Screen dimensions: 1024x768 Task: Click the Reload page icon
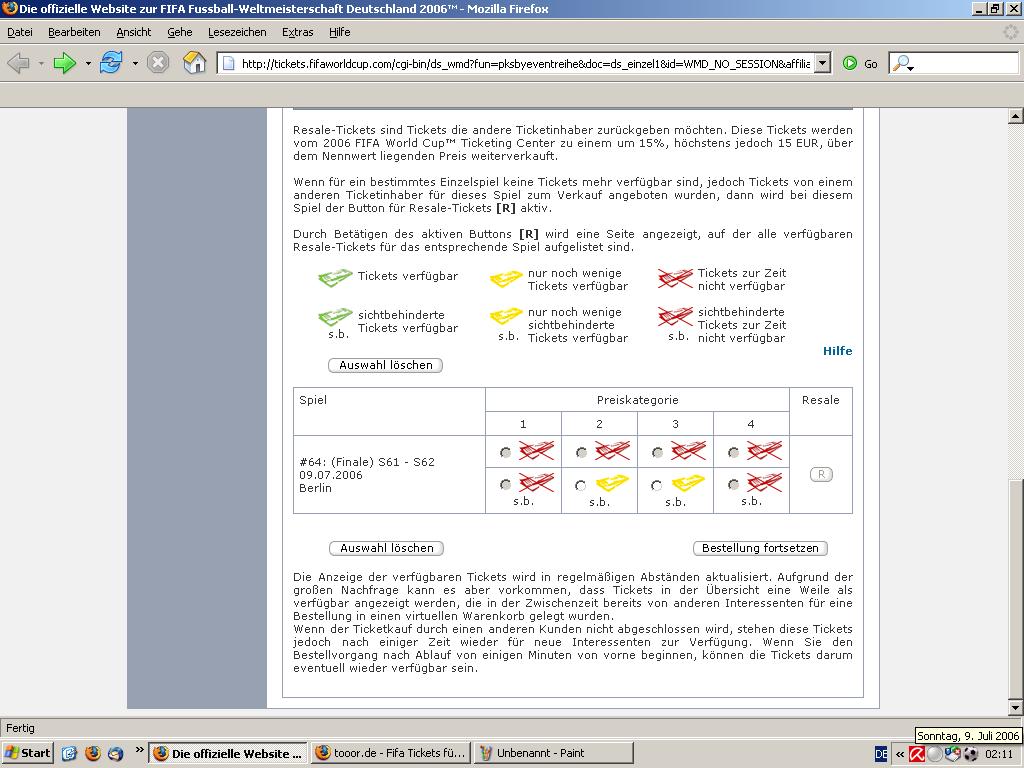(x=110, y=63)
